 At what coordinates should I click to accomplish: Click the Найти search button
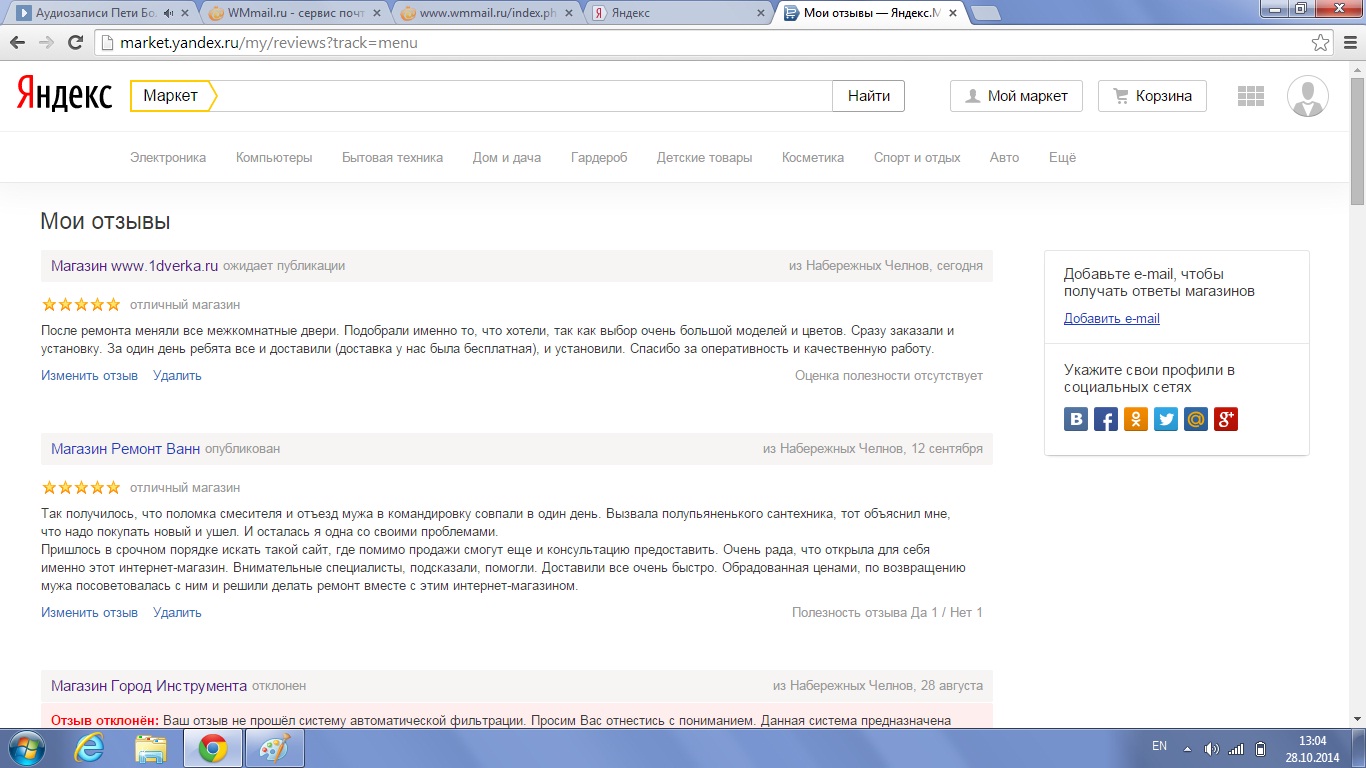tap(868, 96)
